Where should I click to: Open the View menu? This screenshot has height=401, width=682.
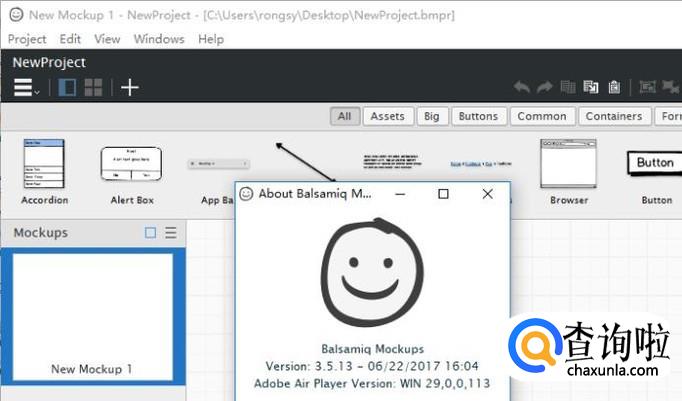(107, 39)
